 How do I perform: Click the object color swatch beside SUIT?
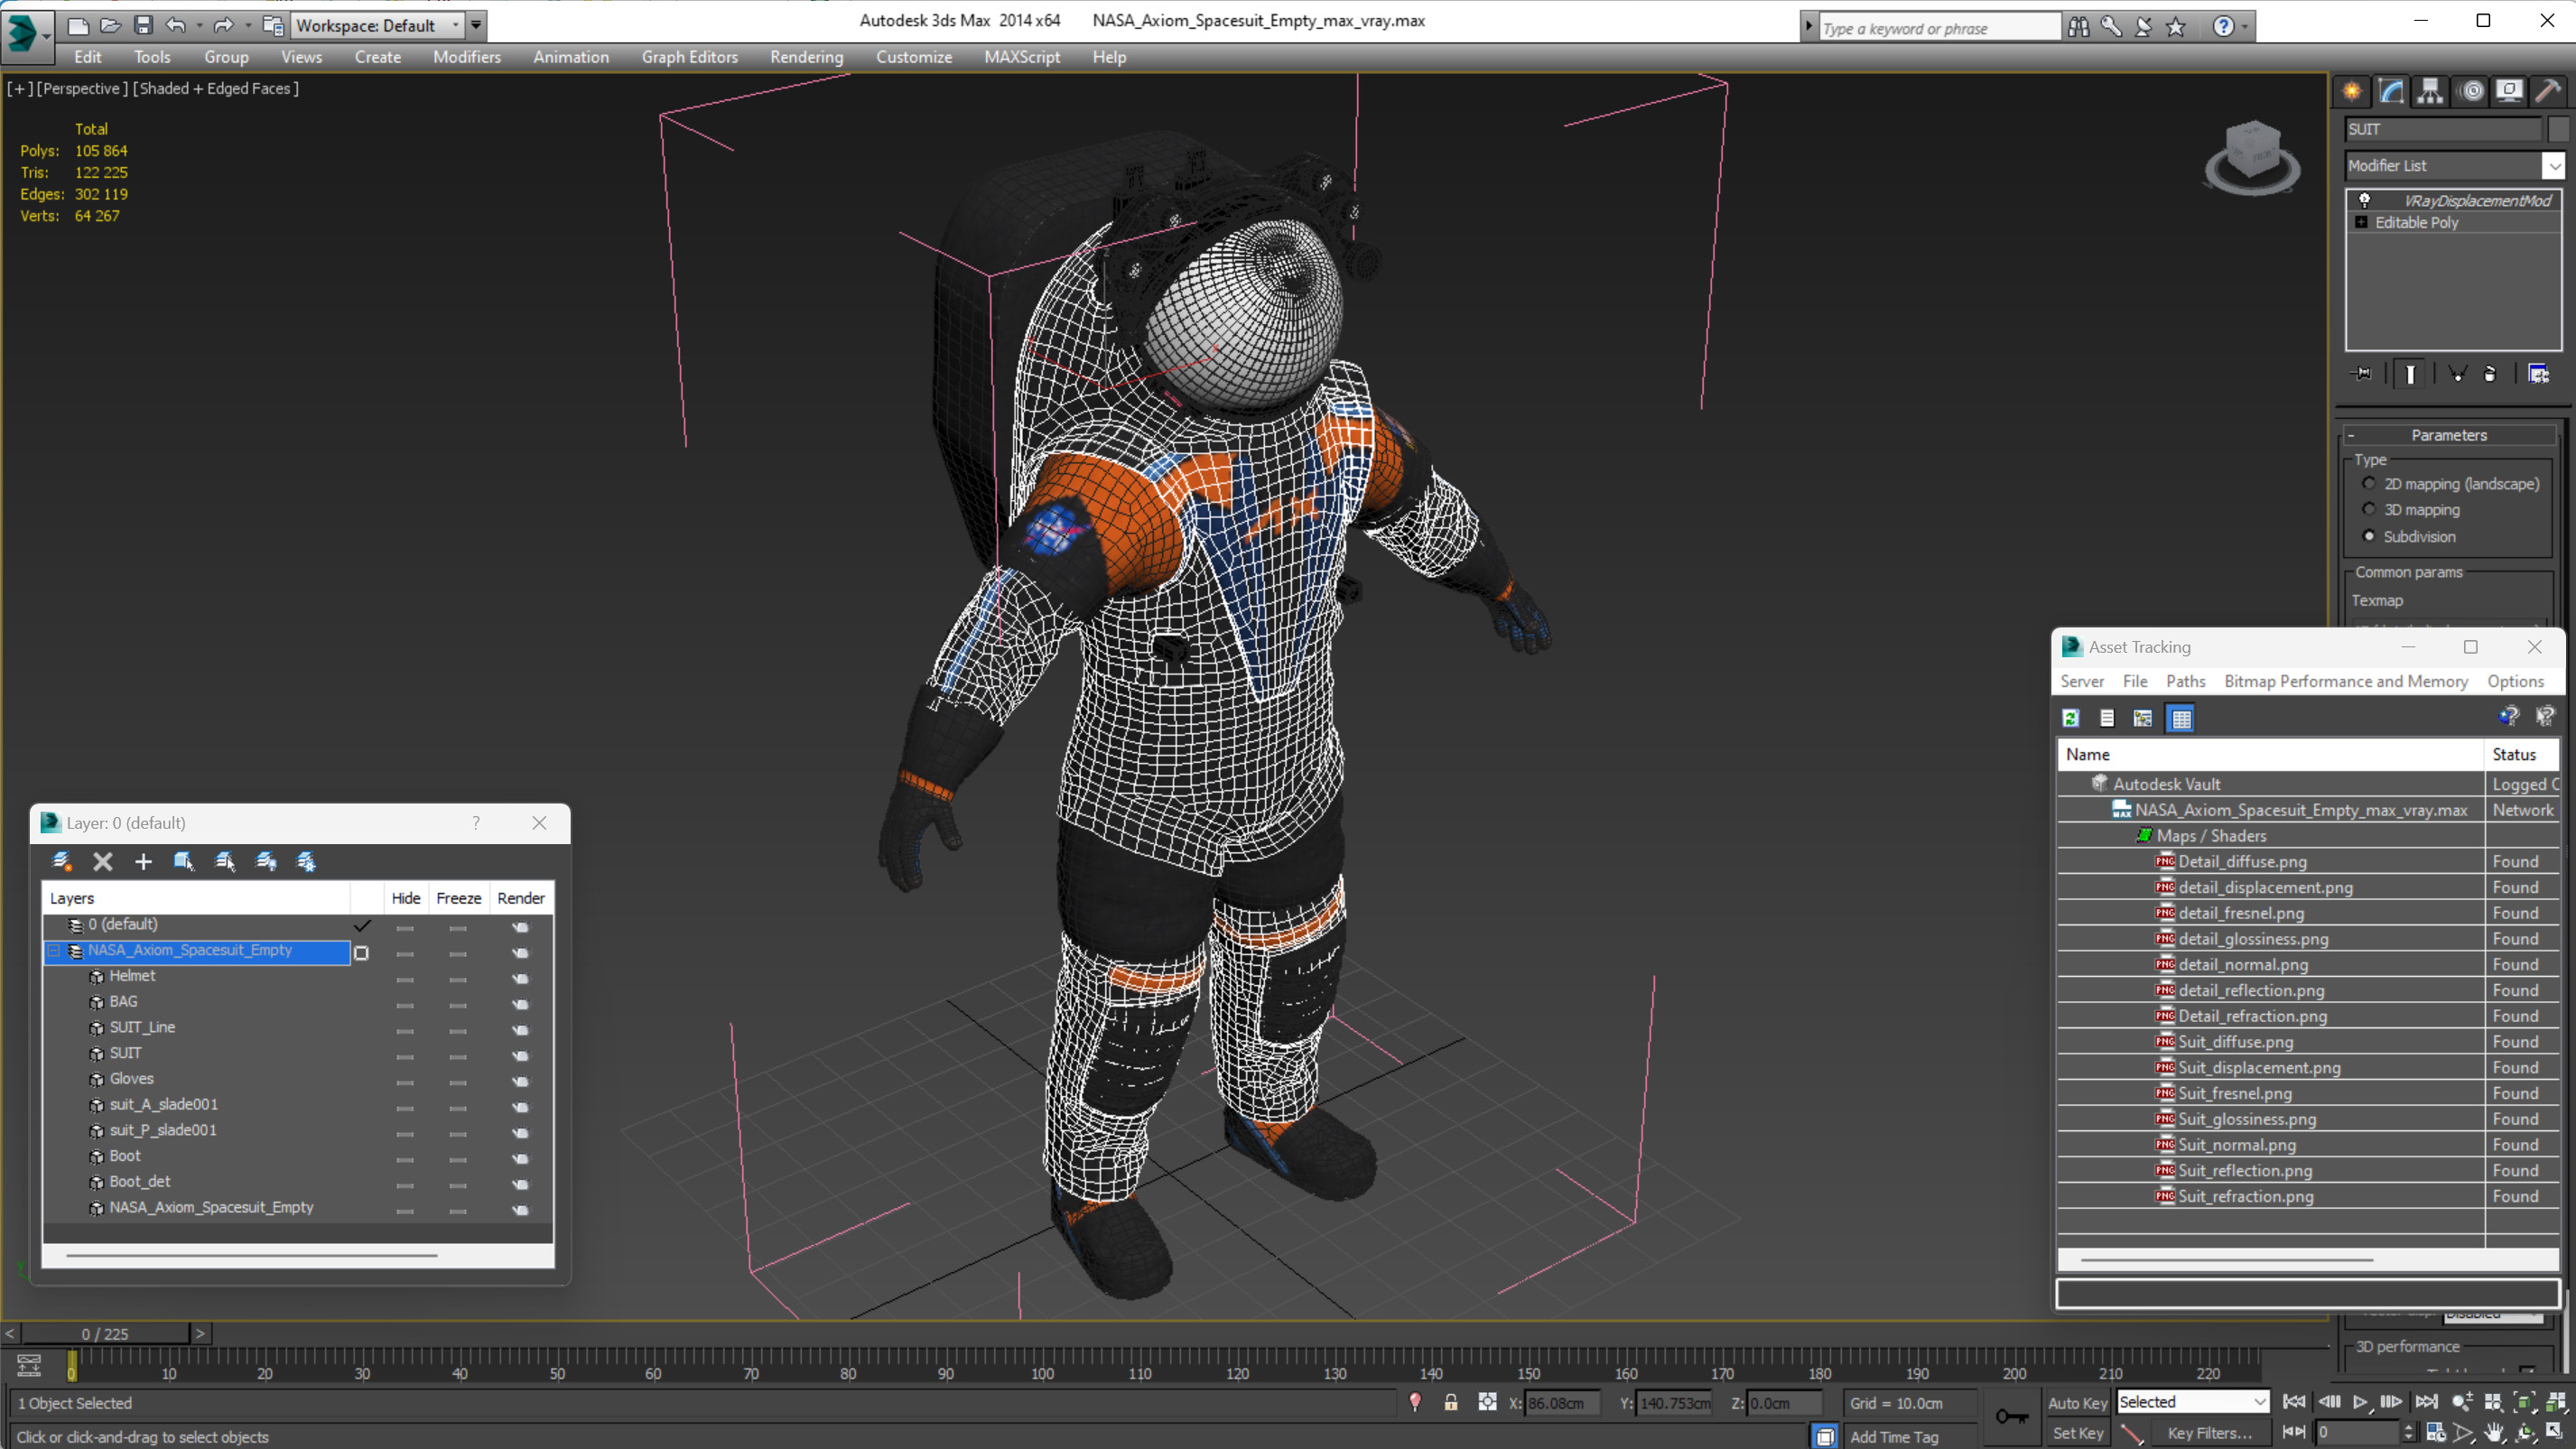click(x=2558, y=129)
